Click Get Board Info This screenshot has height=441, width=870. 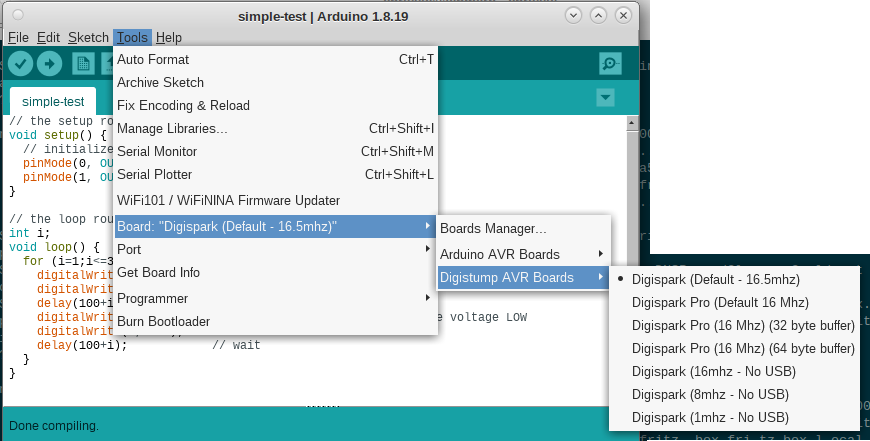pos(275,272)
